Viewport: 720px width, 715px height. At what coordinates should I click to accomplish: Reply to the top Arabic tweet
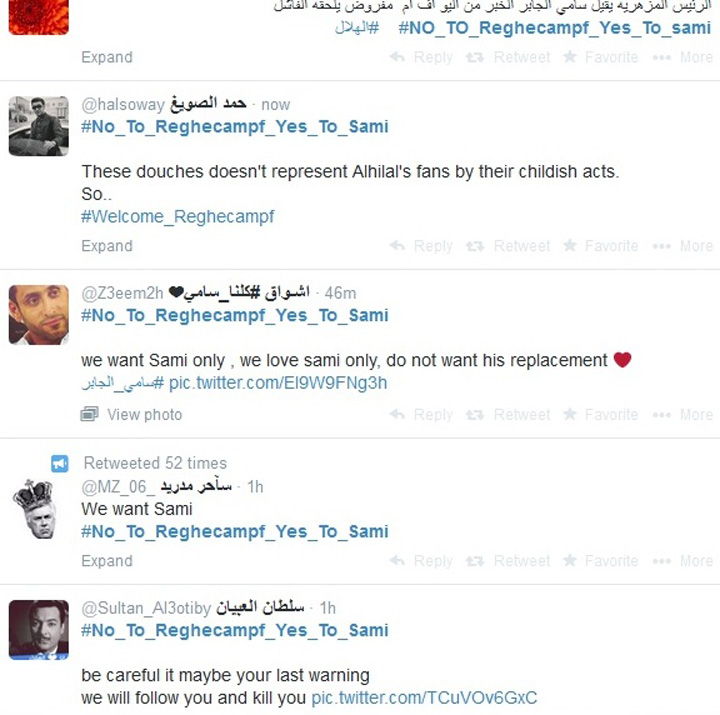click(x=421, y=57)
